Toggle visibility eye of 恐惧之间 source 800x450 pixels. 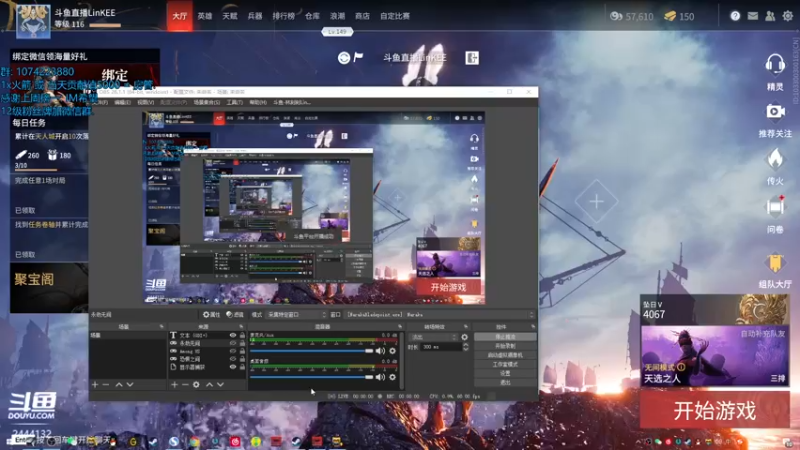coord(233,359)
